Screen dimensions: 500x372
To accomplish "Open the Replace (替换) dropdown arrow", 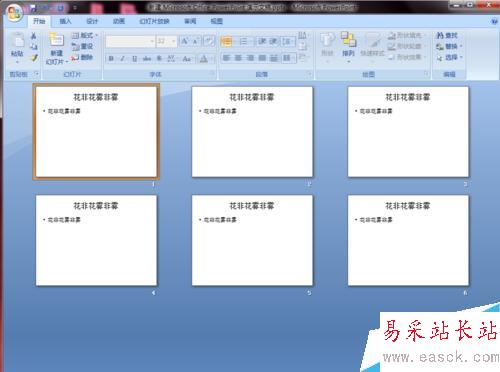I will 461,47.
